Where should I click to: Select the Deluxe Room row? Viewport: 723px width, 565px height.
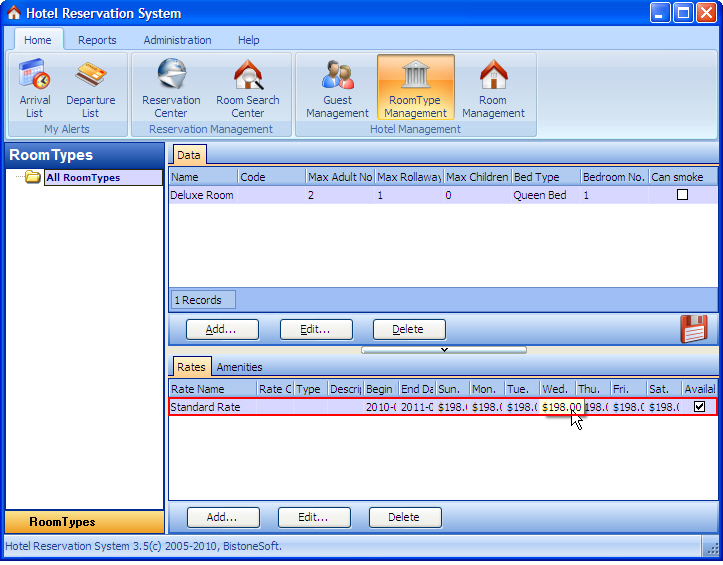coord(201,195)
